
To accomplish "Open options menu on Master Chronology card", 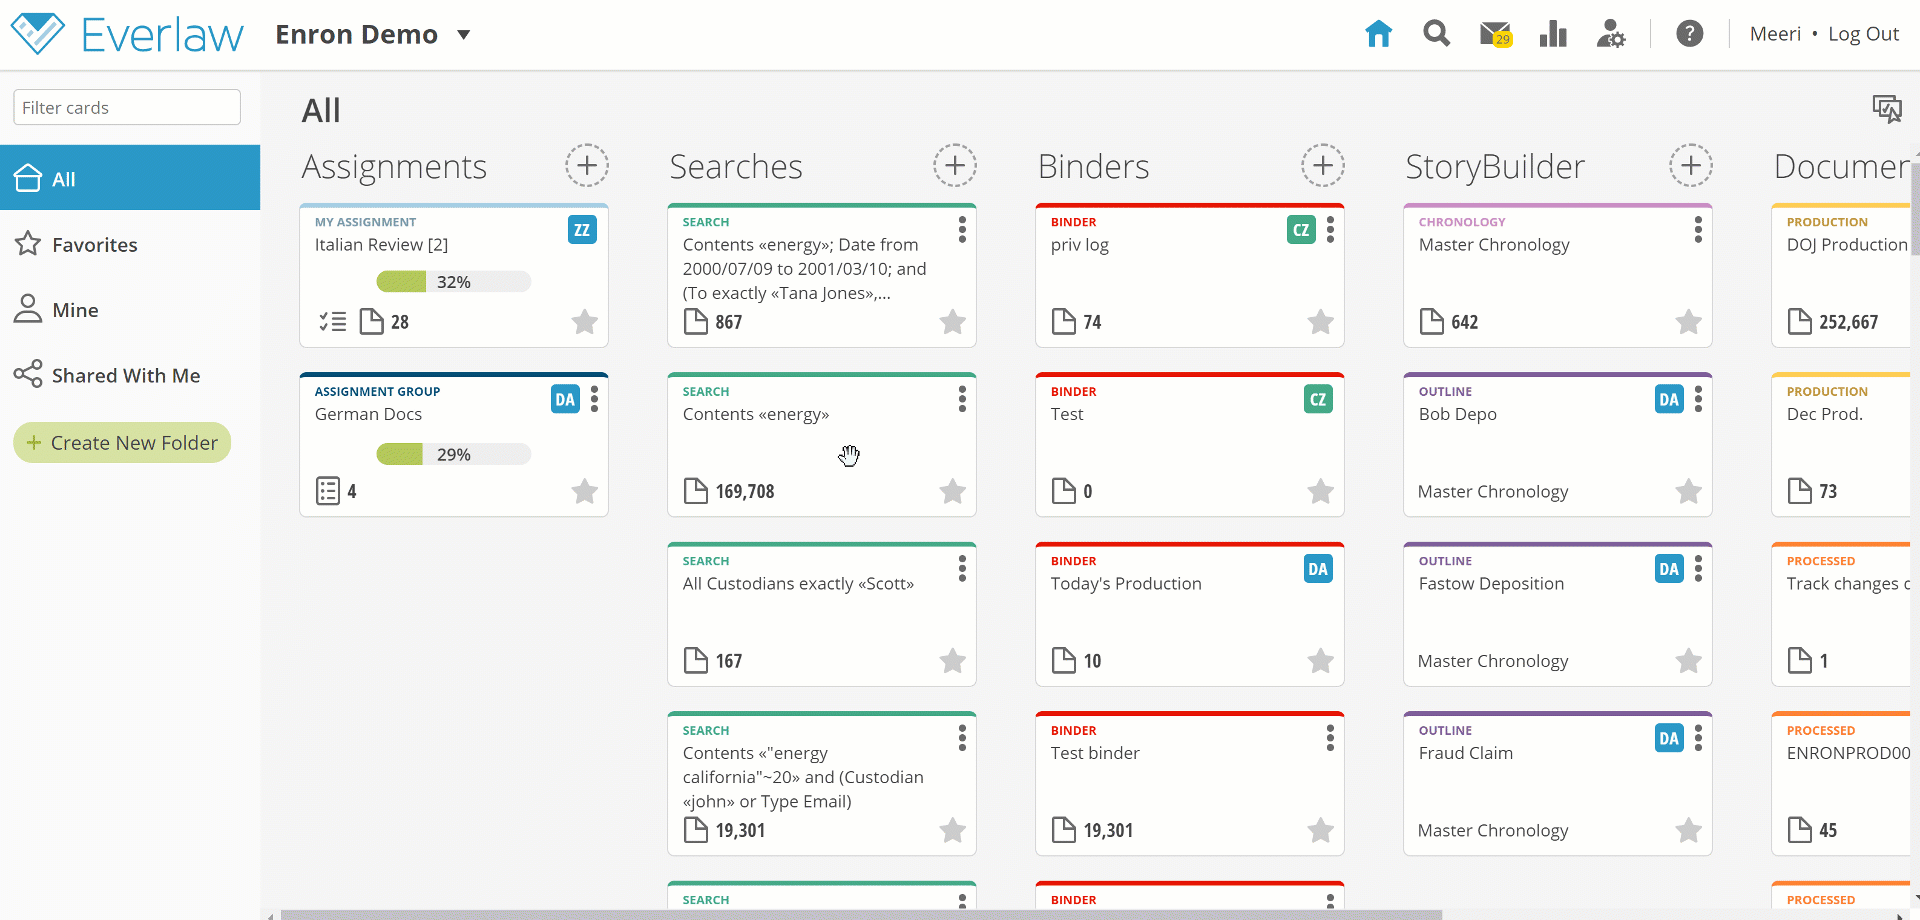I will pos(1698,230).
